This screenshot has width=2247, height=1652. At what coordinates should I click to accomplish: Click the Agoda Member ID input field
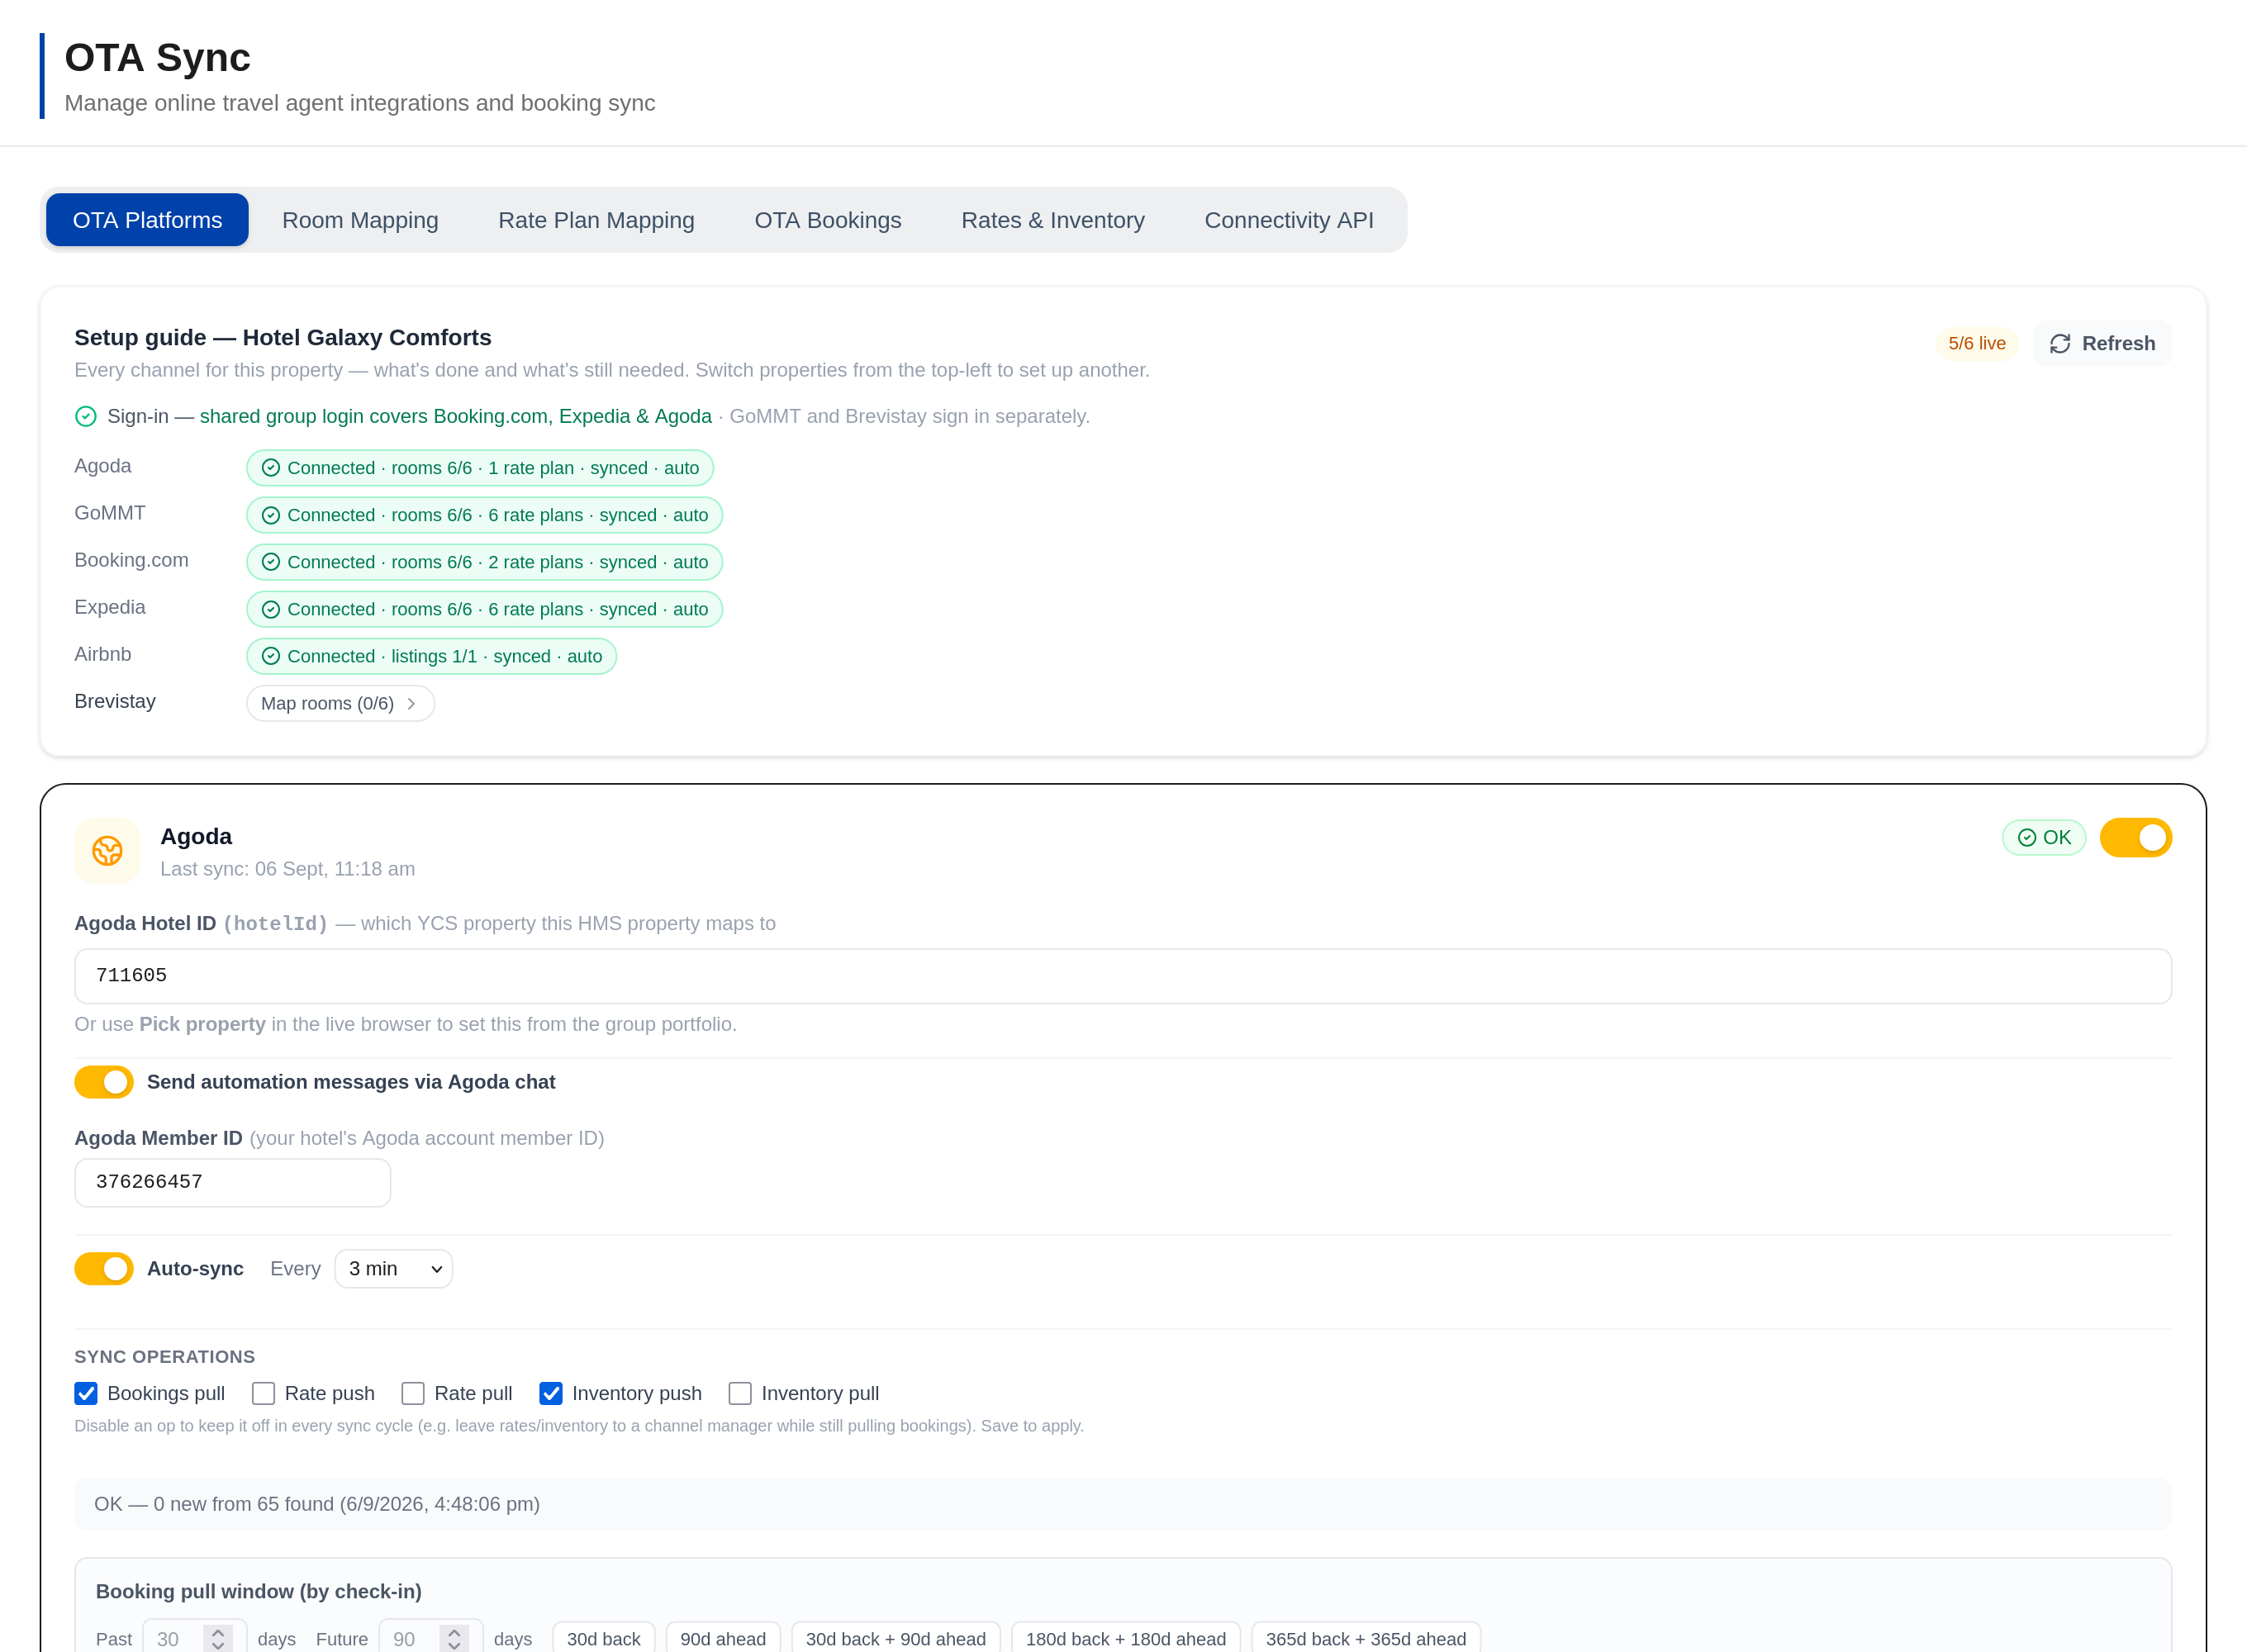click(232, 1183)
